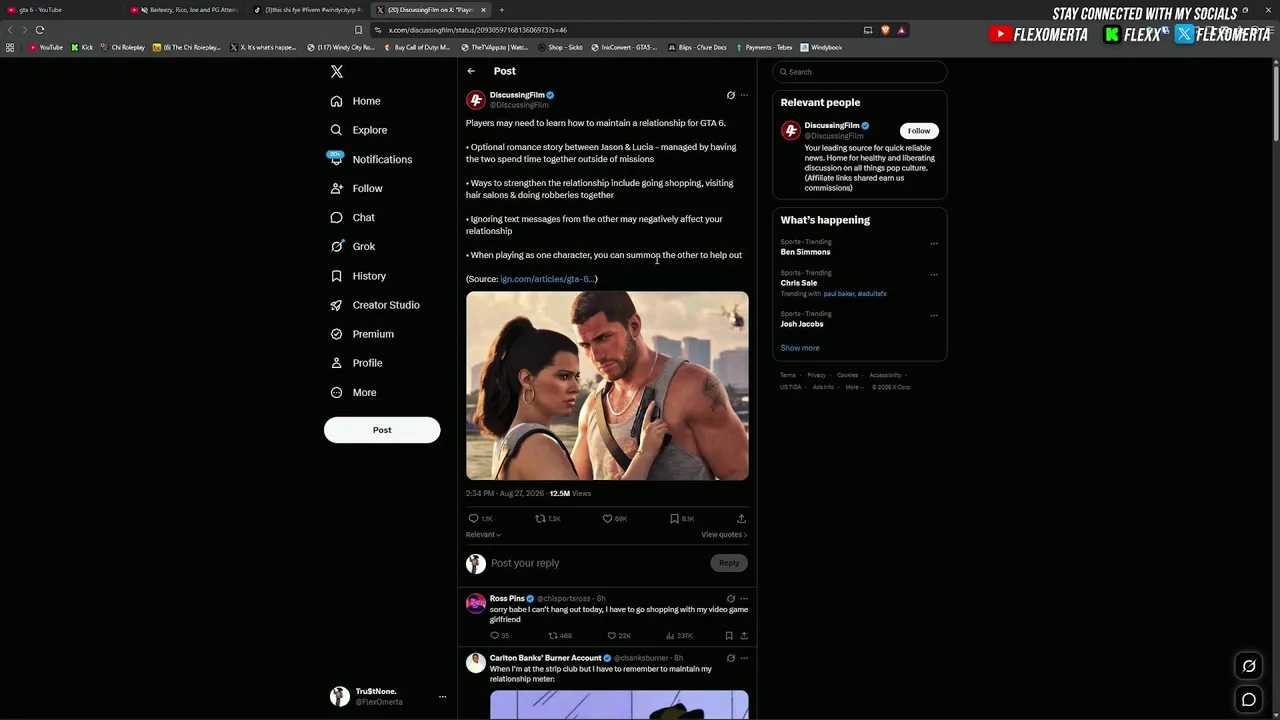The height and width of the screenshot is (720, 1280).
Task: Open floating Grok button at bottom right
Action: (x=1249, y=666)
